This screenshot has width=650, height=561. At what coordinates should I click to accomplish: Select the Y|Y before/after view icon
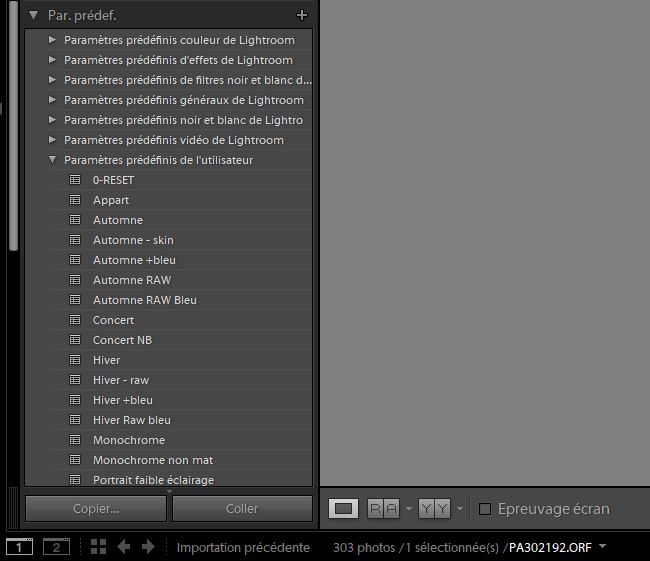click(x=434, y=508)
